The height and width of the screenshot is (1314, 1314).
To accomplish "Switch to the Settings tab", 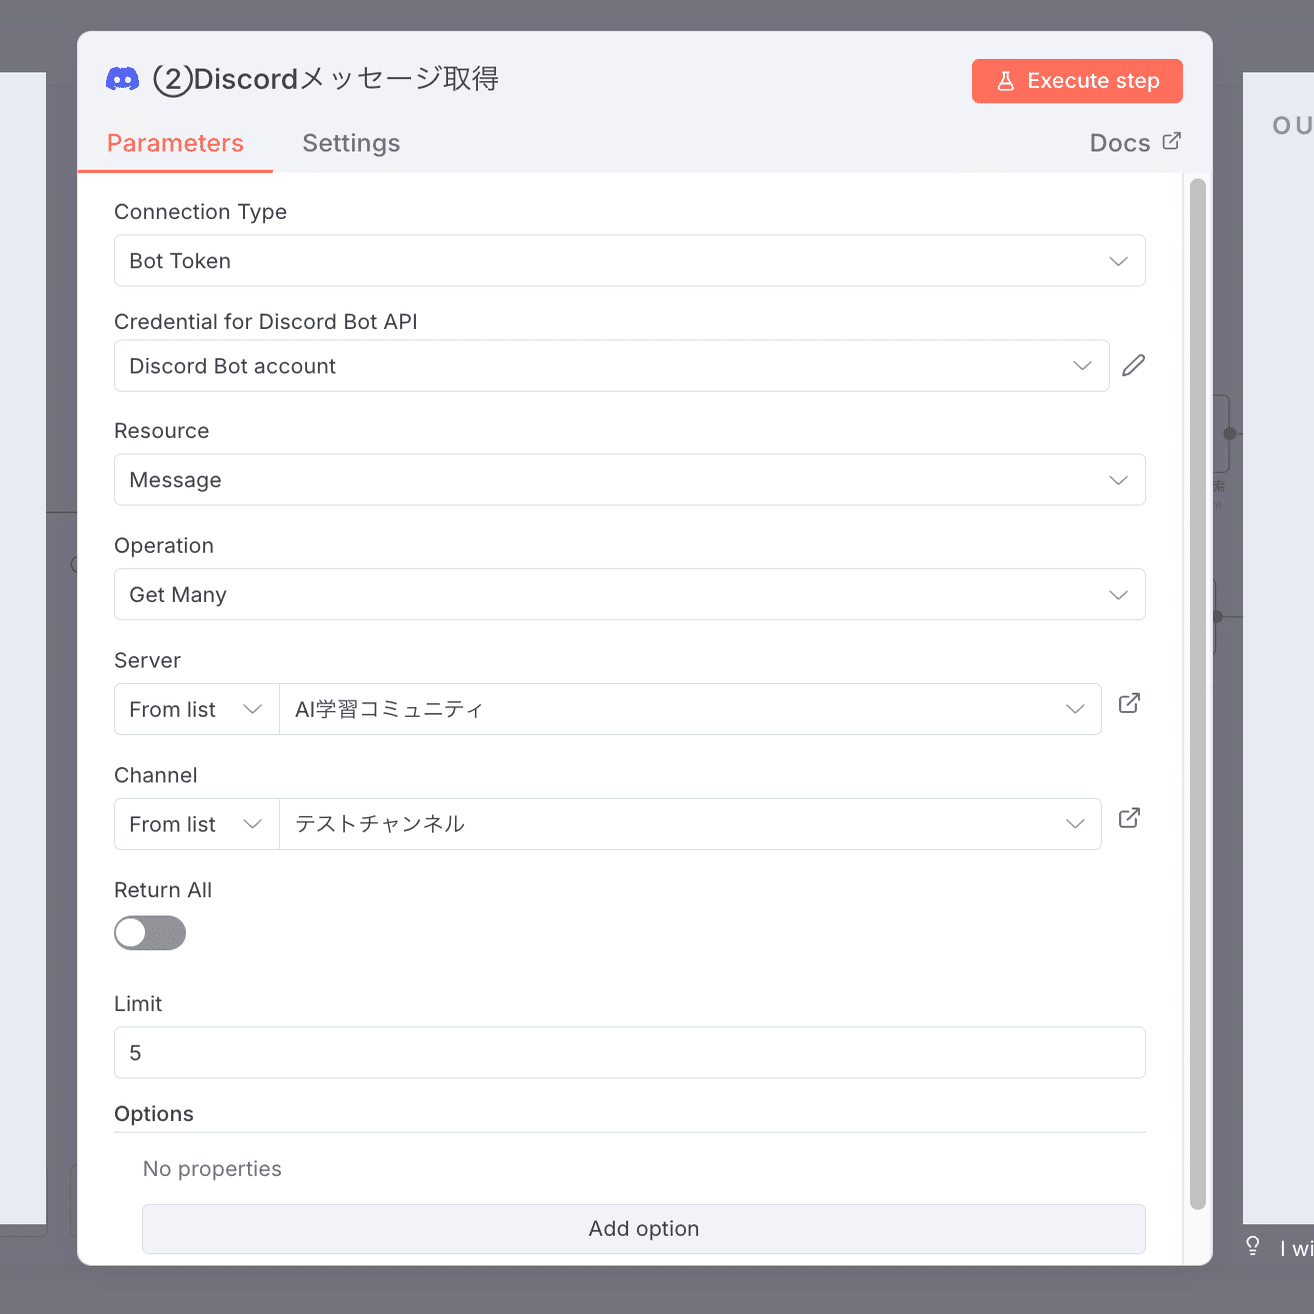I will coord(351,143).
